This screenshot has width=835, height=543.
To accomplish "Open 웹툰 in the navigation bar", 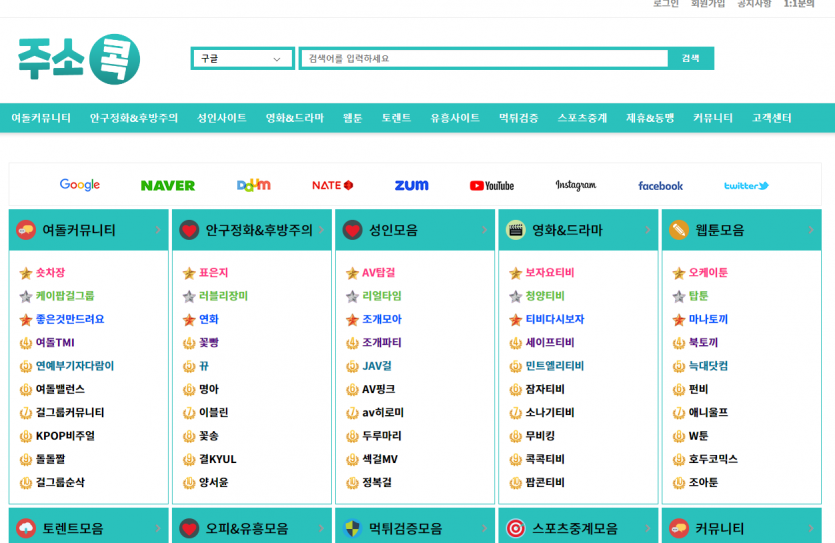I will coord(353,118).
